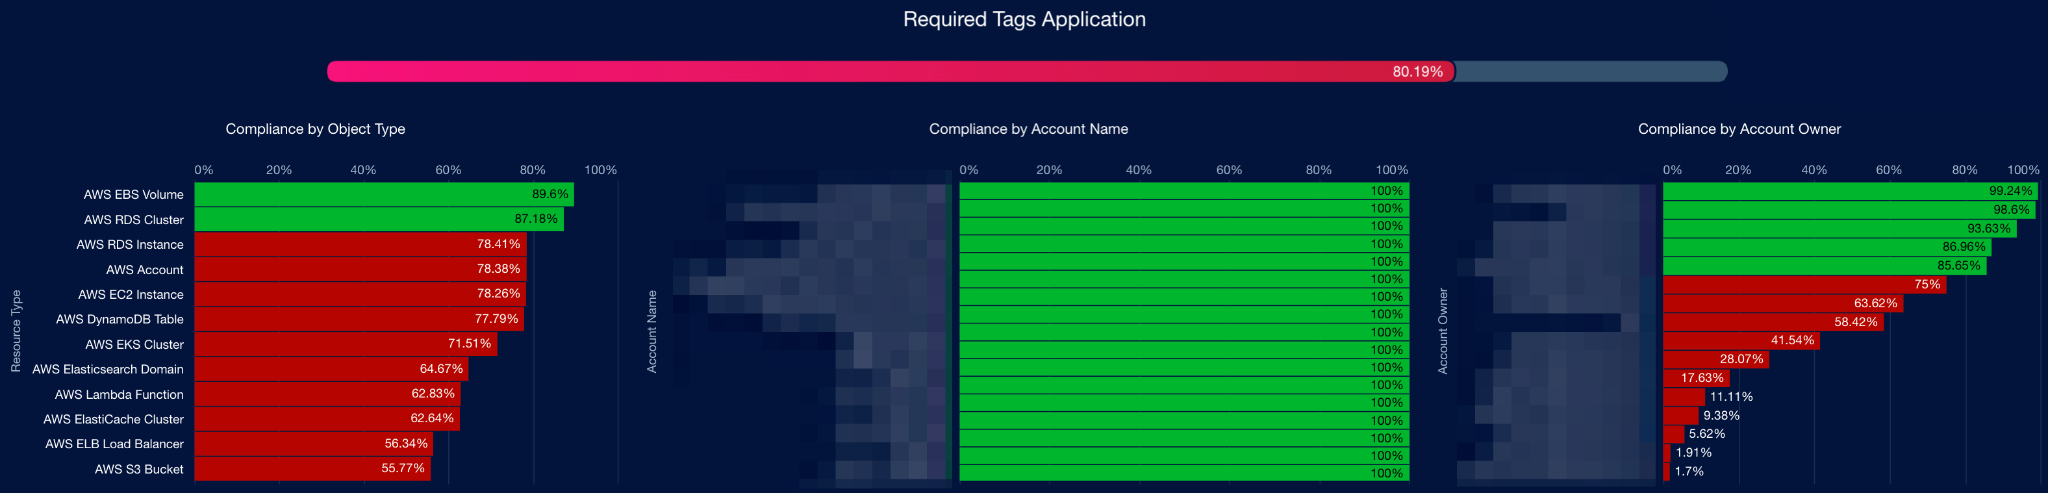Click the AWS ELB Load Balancer label
2048x493 pixels.
point(115,444)
